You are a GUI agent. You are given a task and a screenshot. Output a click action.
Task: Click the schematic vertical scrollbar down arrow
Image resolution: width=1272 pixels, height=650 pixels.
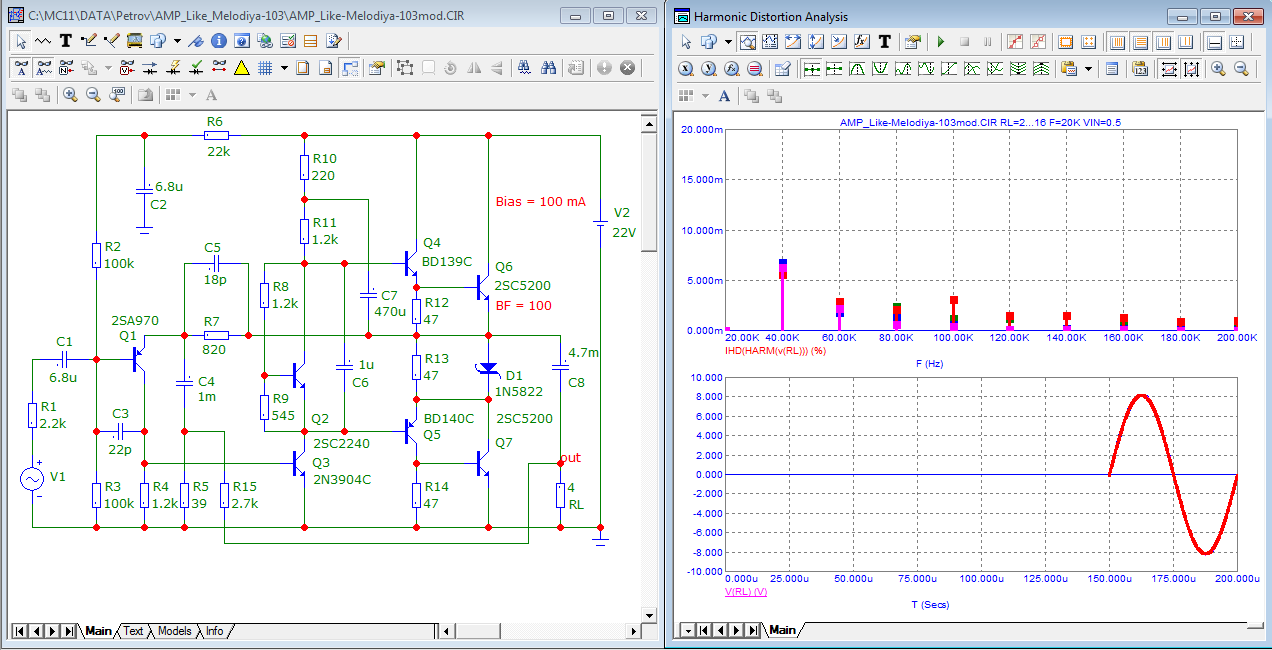coord(648,614)
